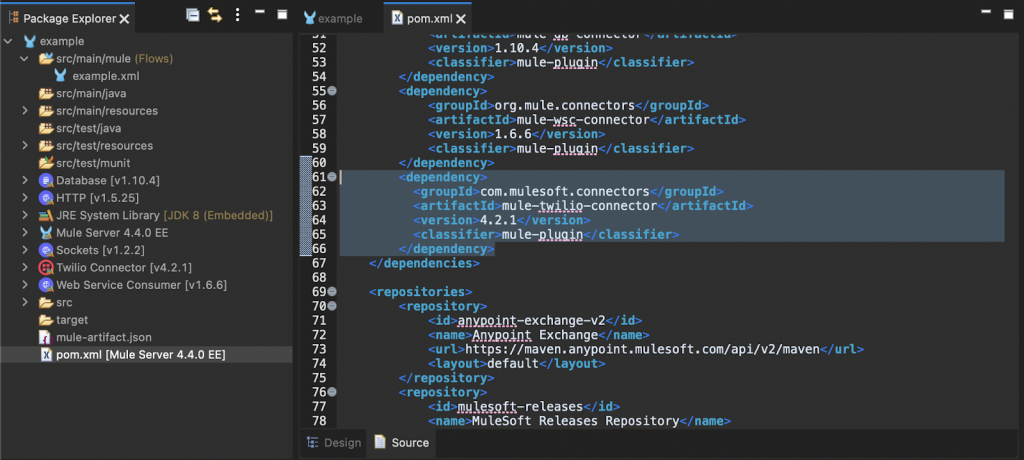The width and height of the screenshot is (1024, 460).
Task: Maximize the editor area
Action: tap(1010, 12)
